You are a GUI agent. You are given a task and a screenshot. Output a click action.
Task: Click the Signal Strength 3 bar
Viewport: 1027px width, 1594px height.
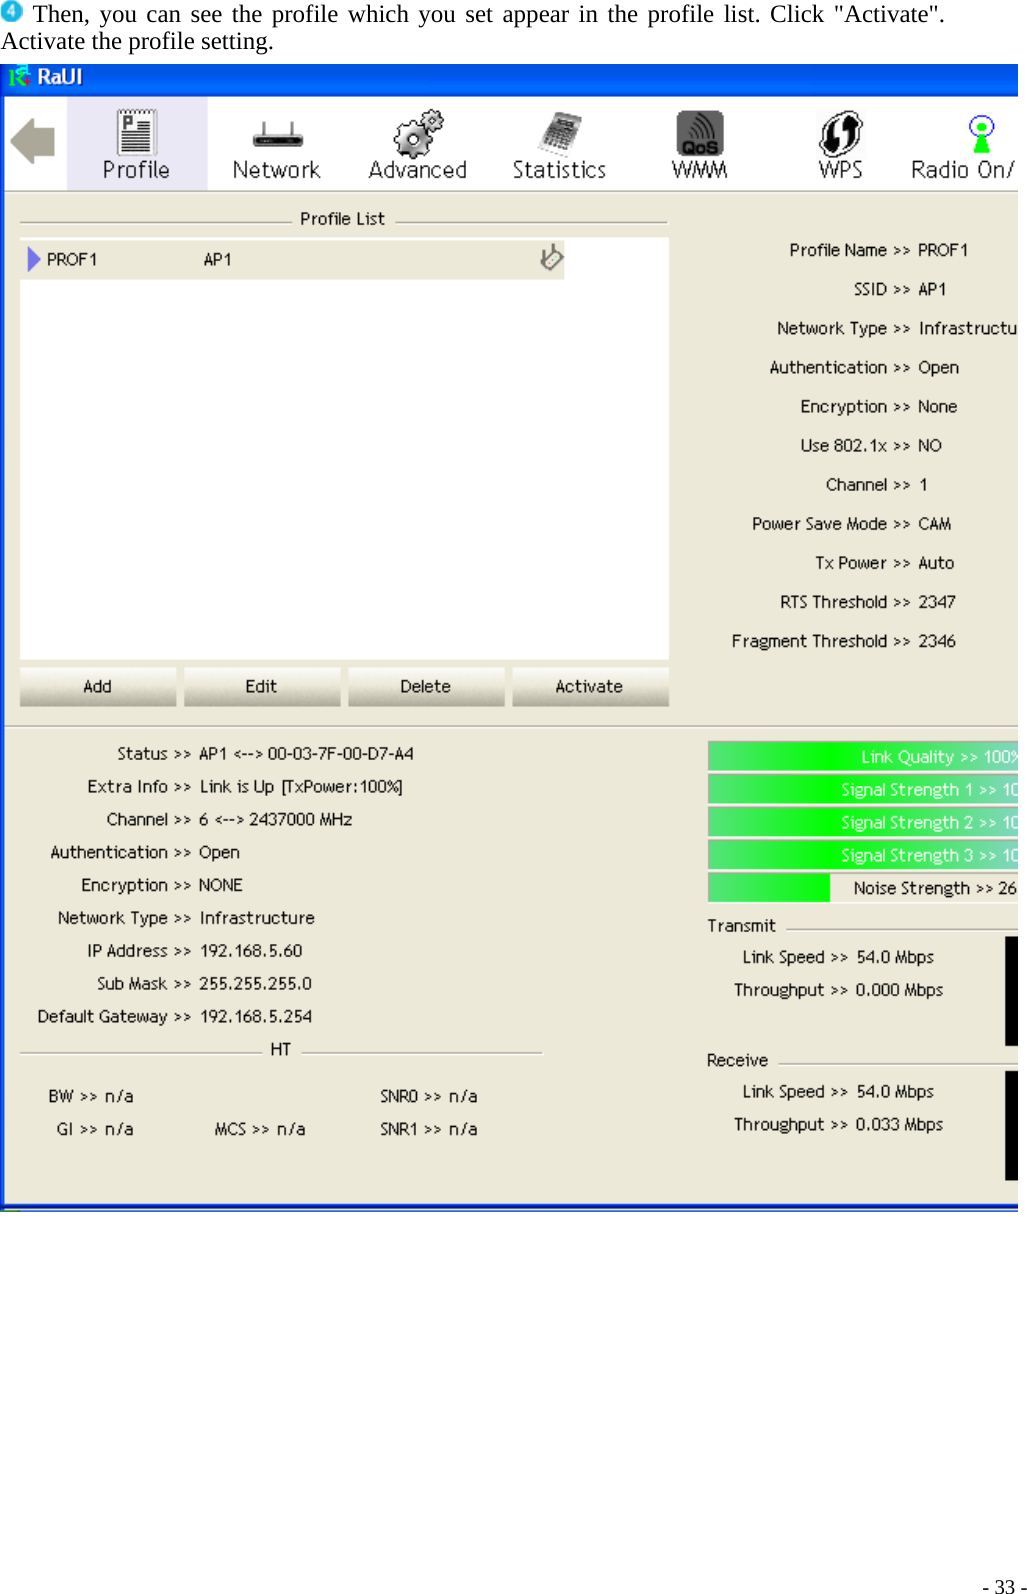863,856
